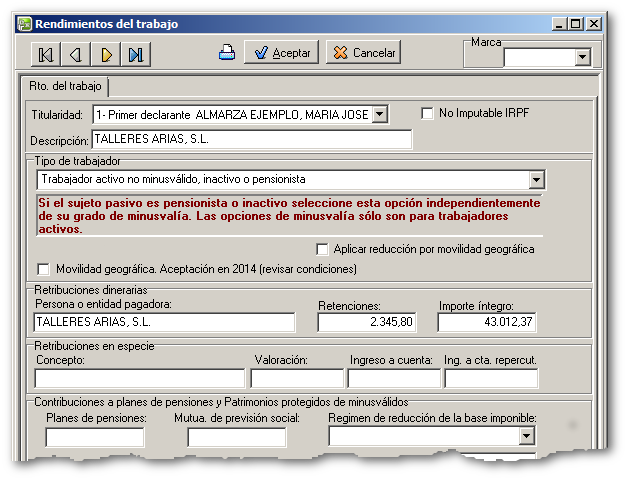Select the Rto. del trabajo tab
This screenshot has width=627, height=480.
[66, 87]
